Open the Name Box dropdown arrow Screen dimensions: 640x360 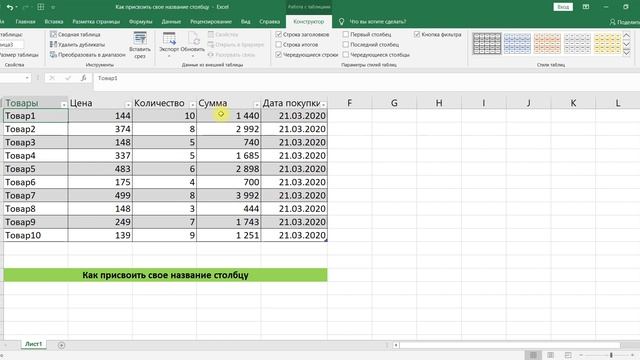point(27,78)
